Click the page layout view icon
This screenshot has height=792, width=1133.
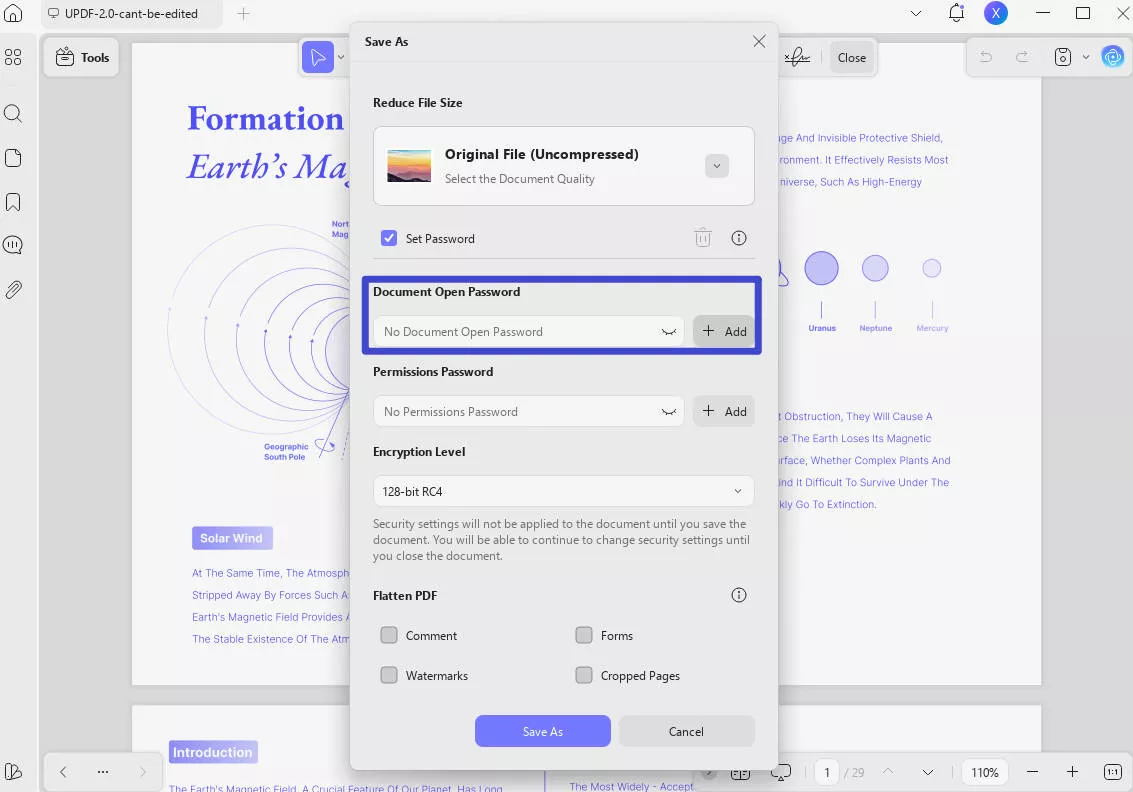tap(740, 773)
